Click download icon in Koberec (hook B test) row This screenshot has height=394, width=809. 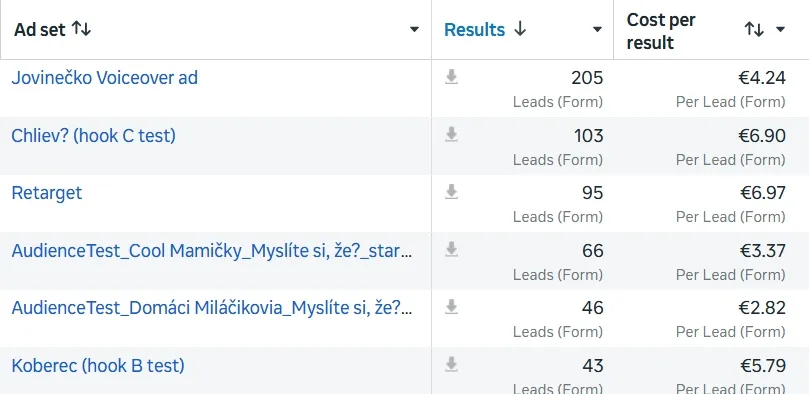click(x=451, y=365)
